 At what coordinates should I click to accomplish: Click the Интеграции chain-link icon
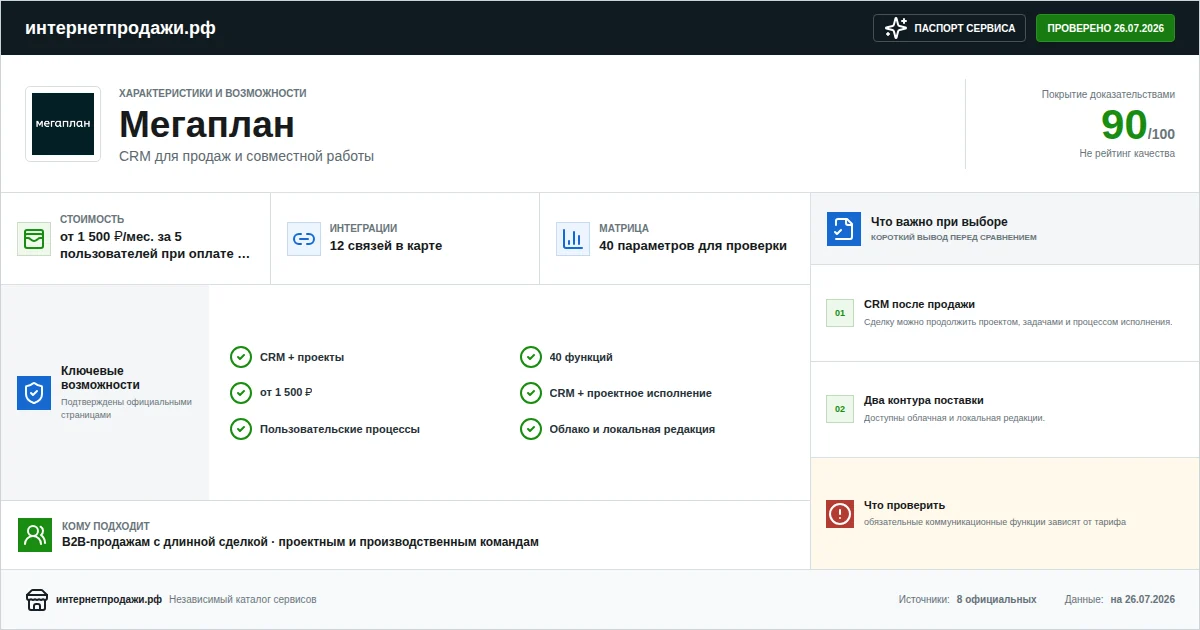(304, 239)
